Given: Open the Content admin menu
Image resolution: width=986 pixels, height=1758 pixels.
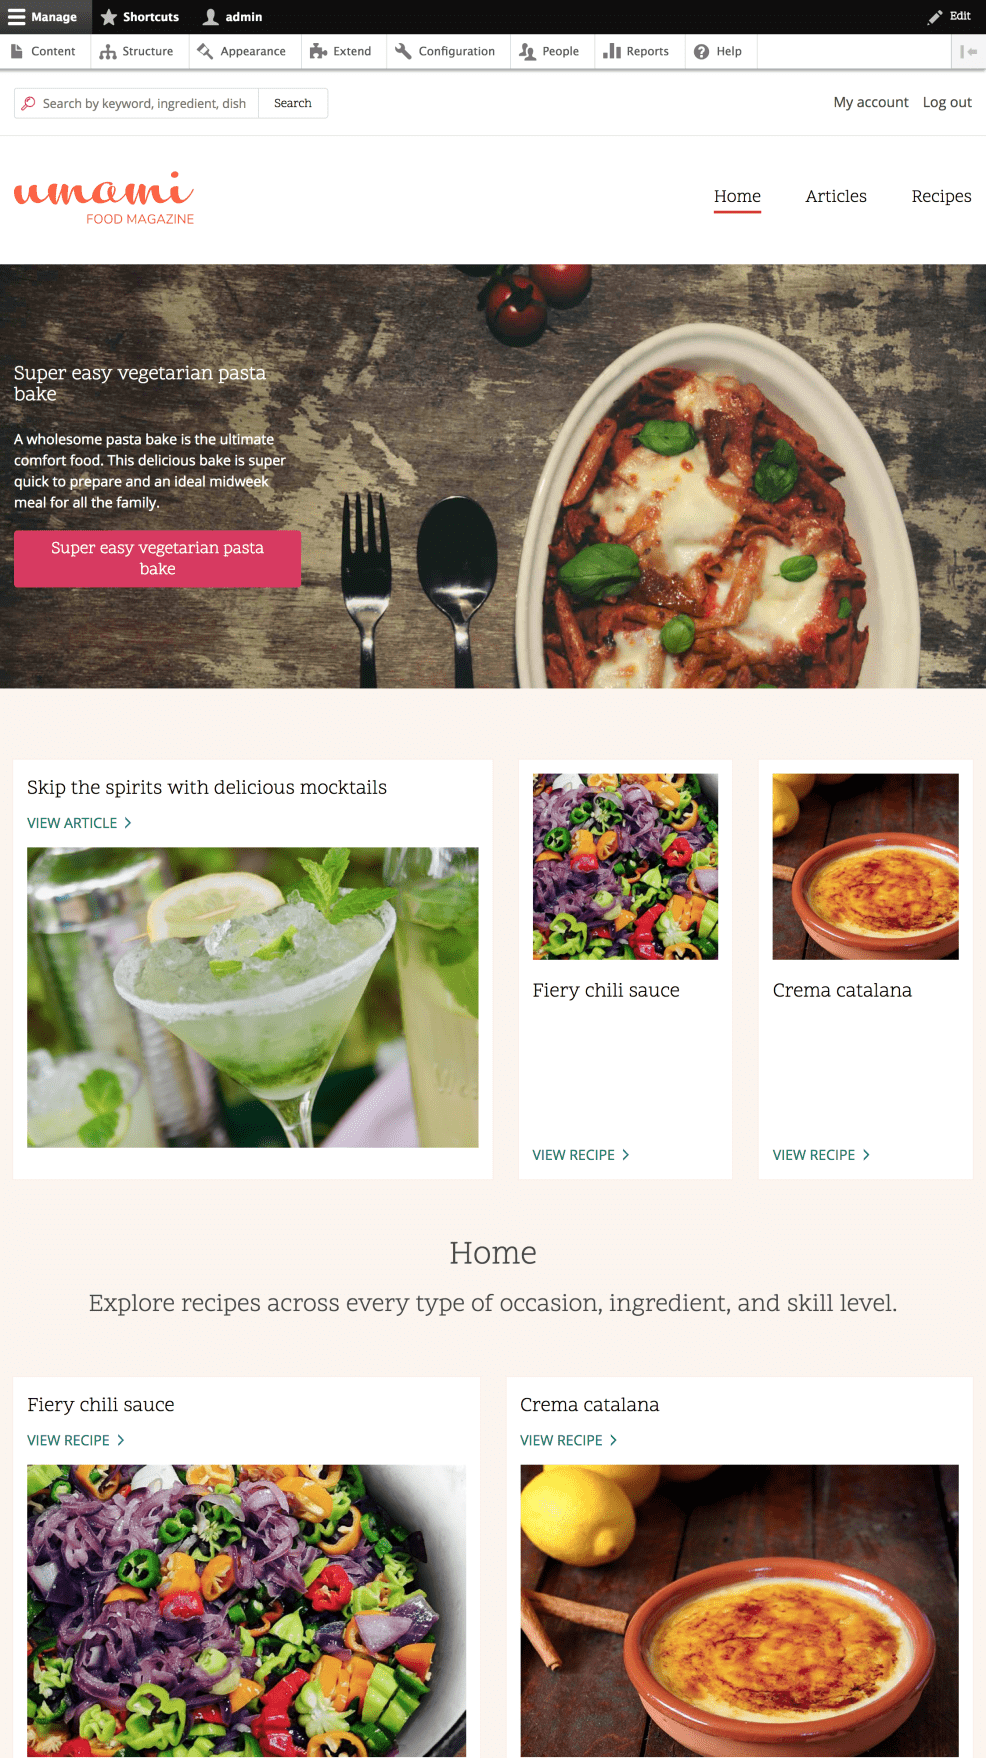Looking at the screenshot, I should click(x=44, y=51).
